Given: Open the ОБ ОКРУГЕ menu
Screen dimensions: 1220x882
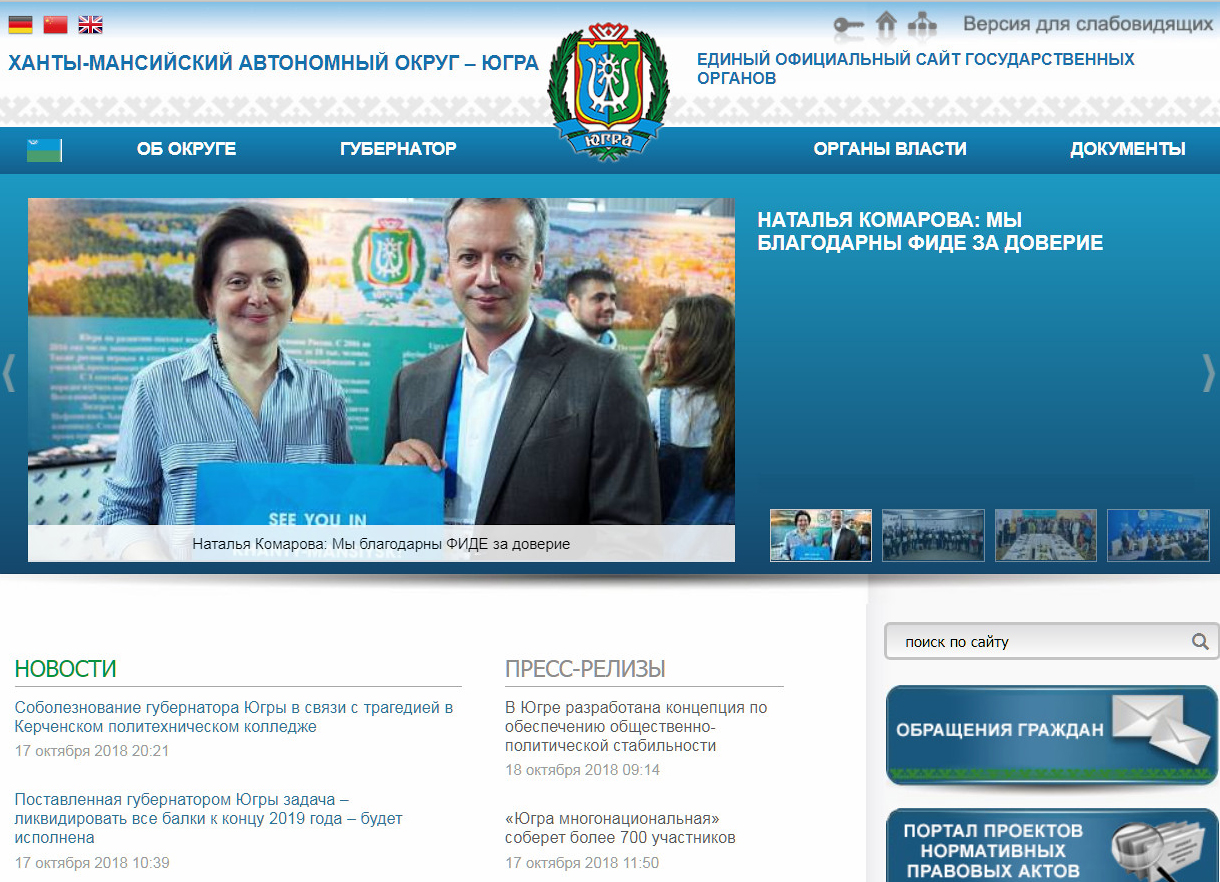Looking at the screenshot, I should click(186, 149).
